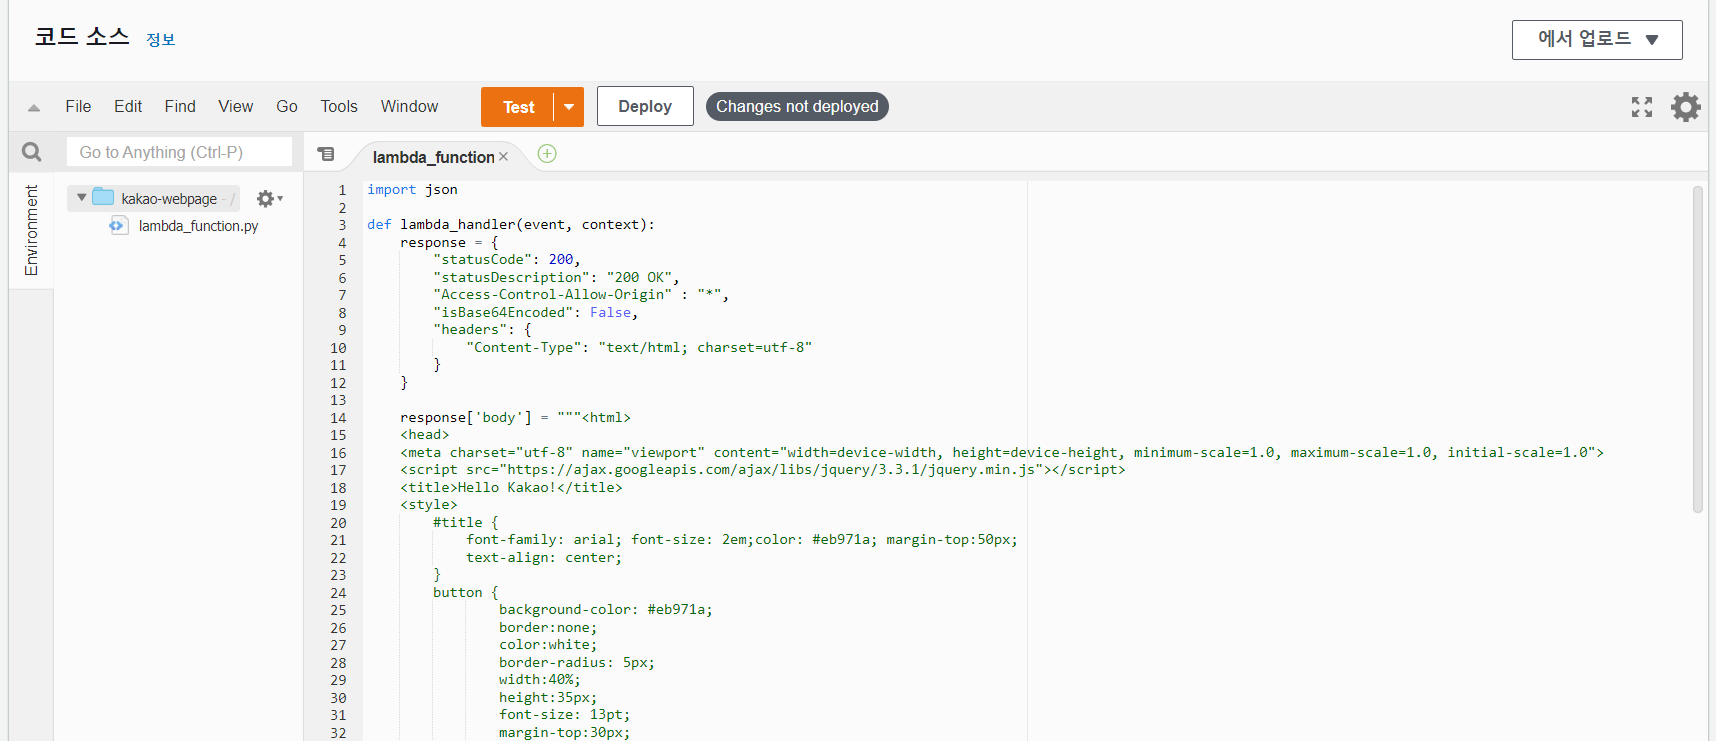This screenshot has width=1716, height=741.
Task: Open the Tools menu
Action: tap(339, 107)
